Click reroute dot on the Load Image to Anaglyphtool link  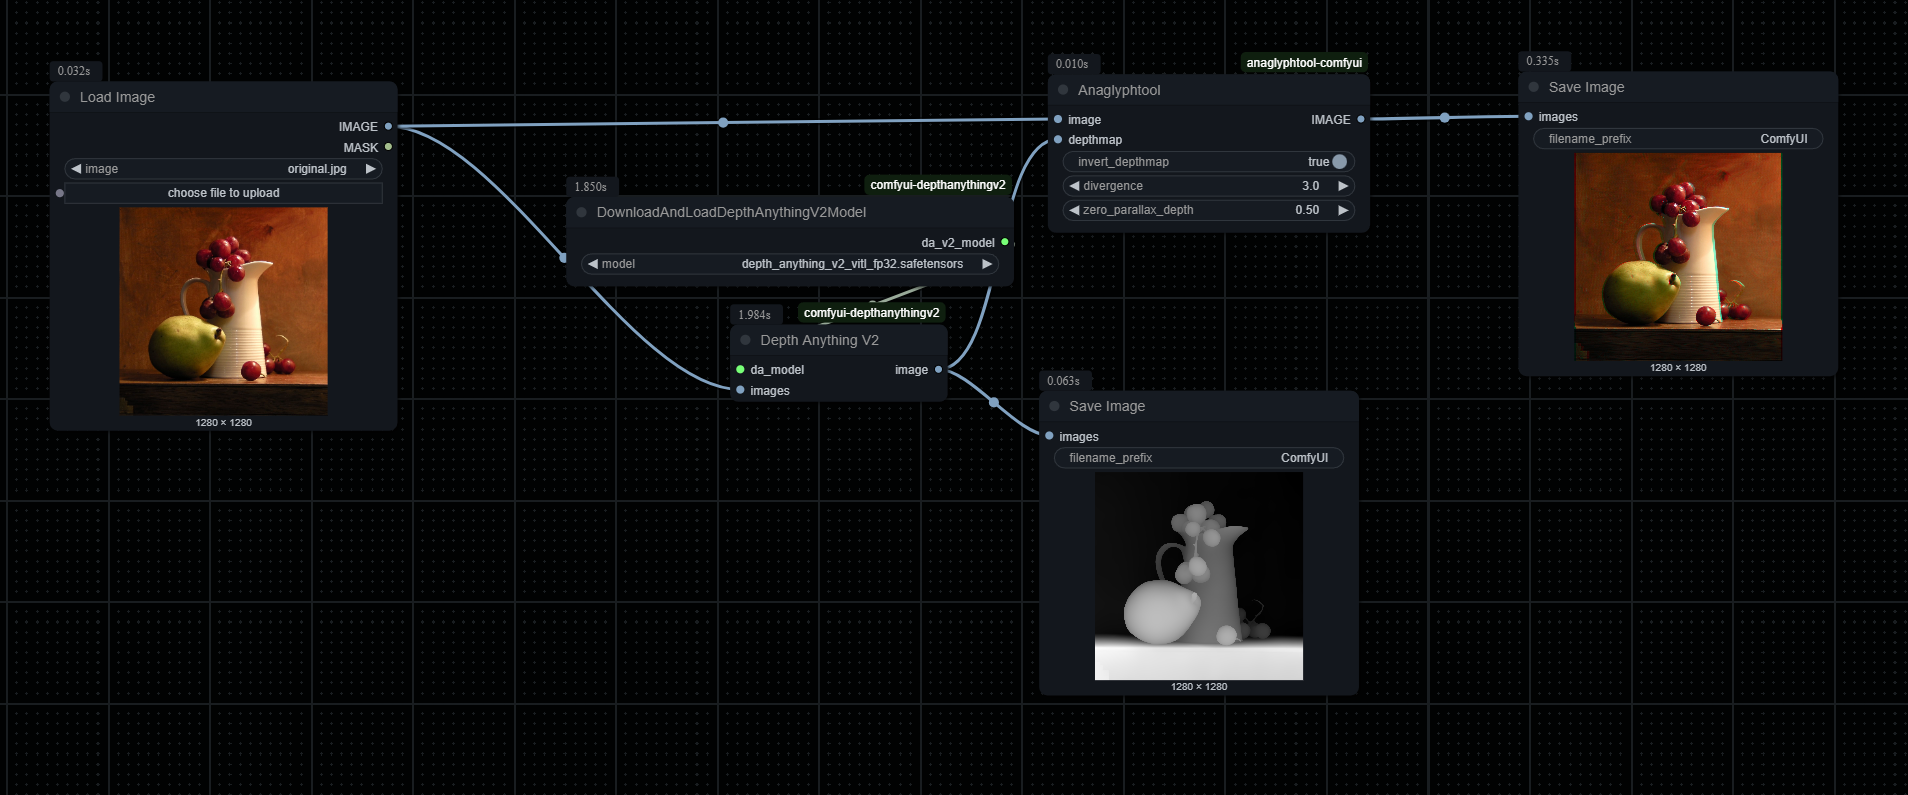click(x=723, y=123)
